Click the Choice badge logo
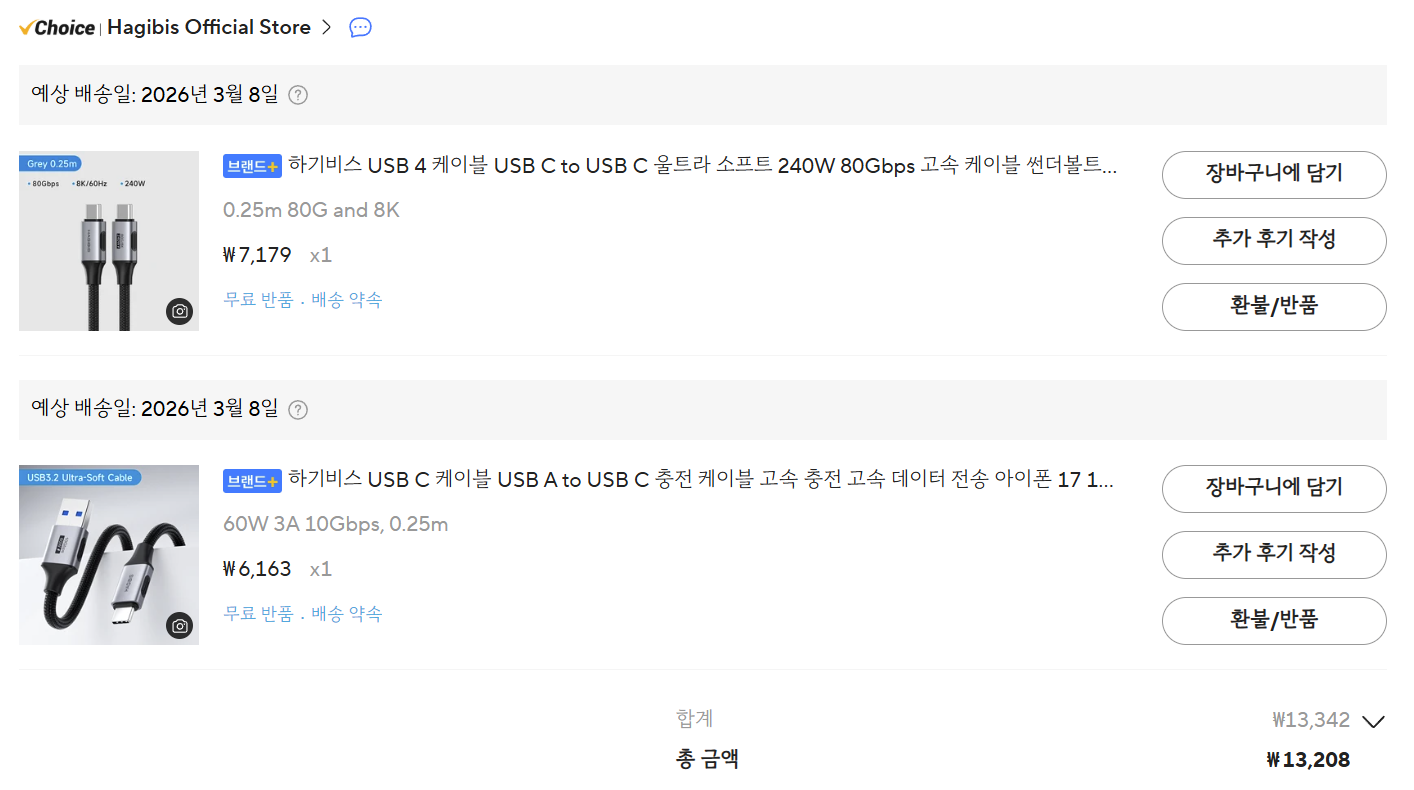The image size is (1414, 790). click(57, 28)
